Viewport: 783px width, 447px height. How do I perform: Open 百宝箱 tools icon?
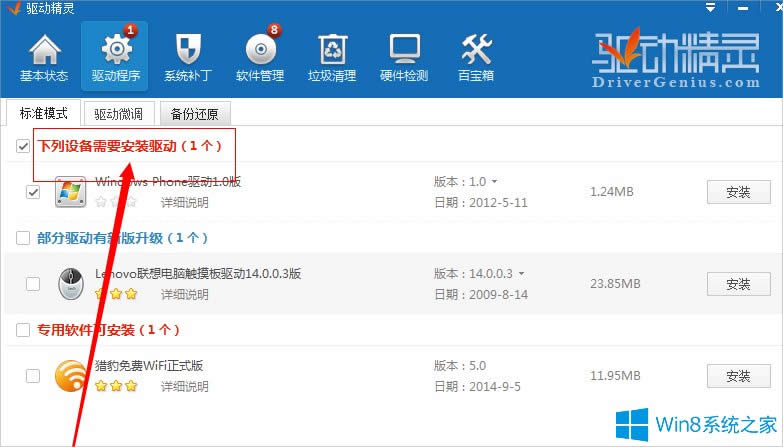(476, 49)
